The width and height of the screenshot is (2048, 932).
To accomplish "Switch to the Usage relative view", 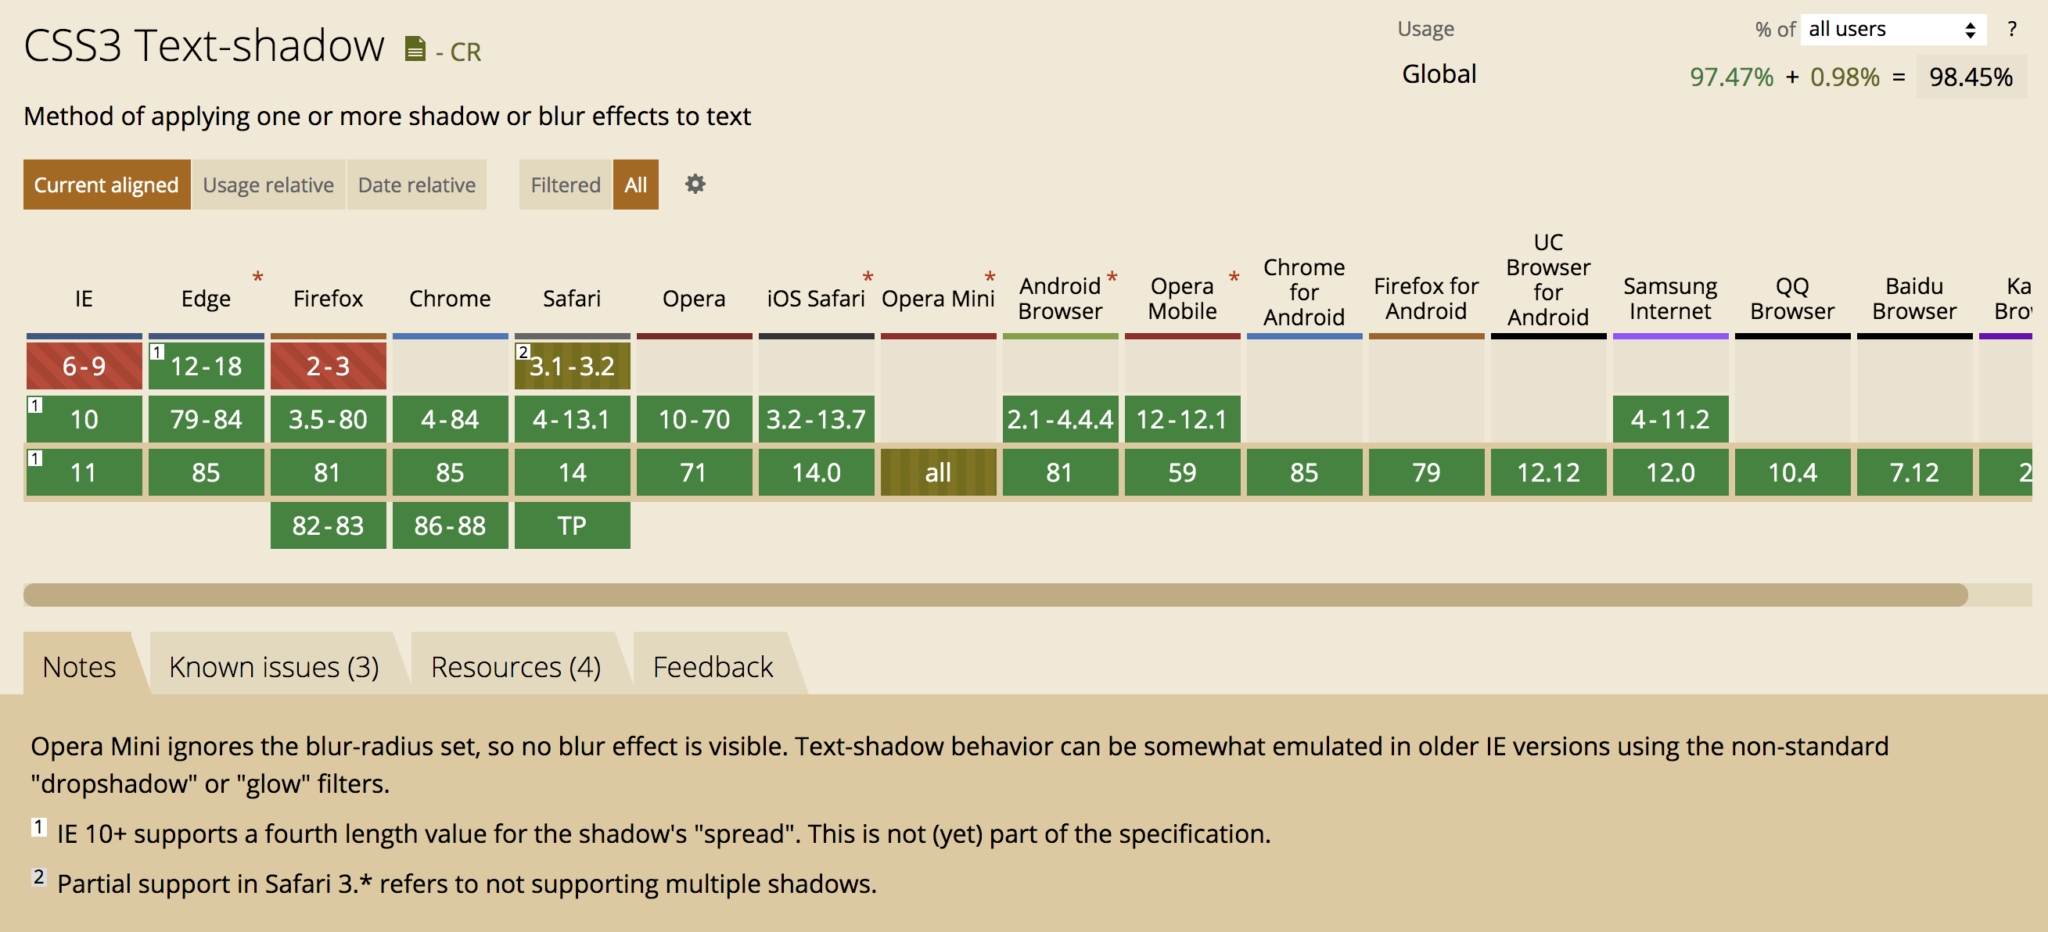I will [x=267, y=184].
